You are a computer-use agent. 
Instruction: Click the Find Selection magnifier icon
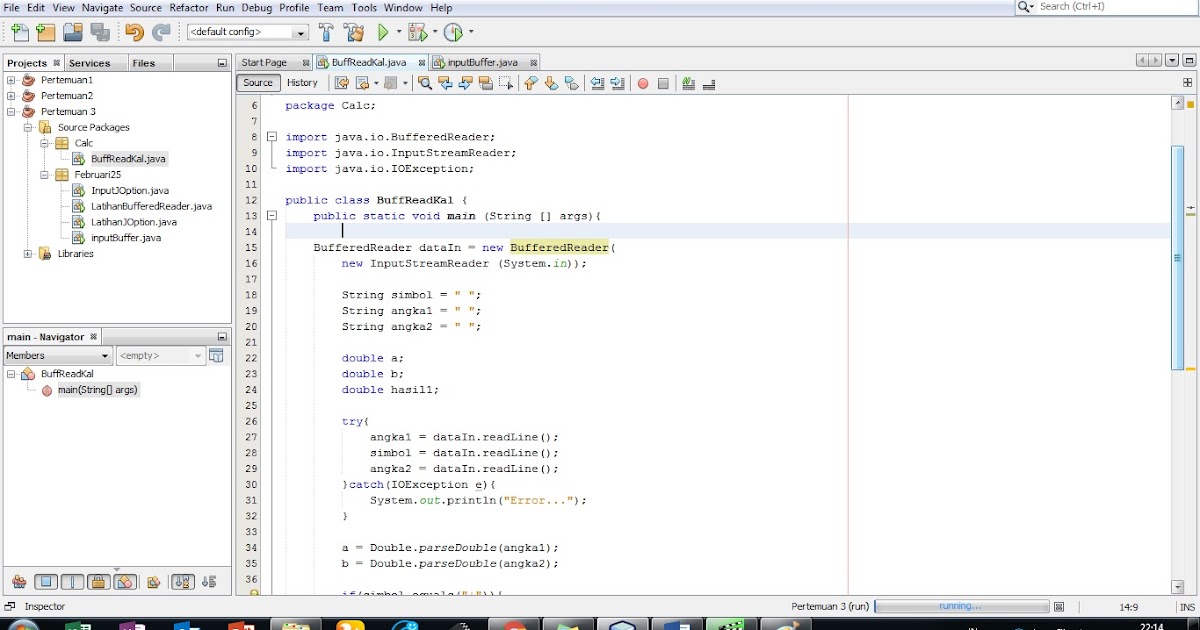[424, 83]
